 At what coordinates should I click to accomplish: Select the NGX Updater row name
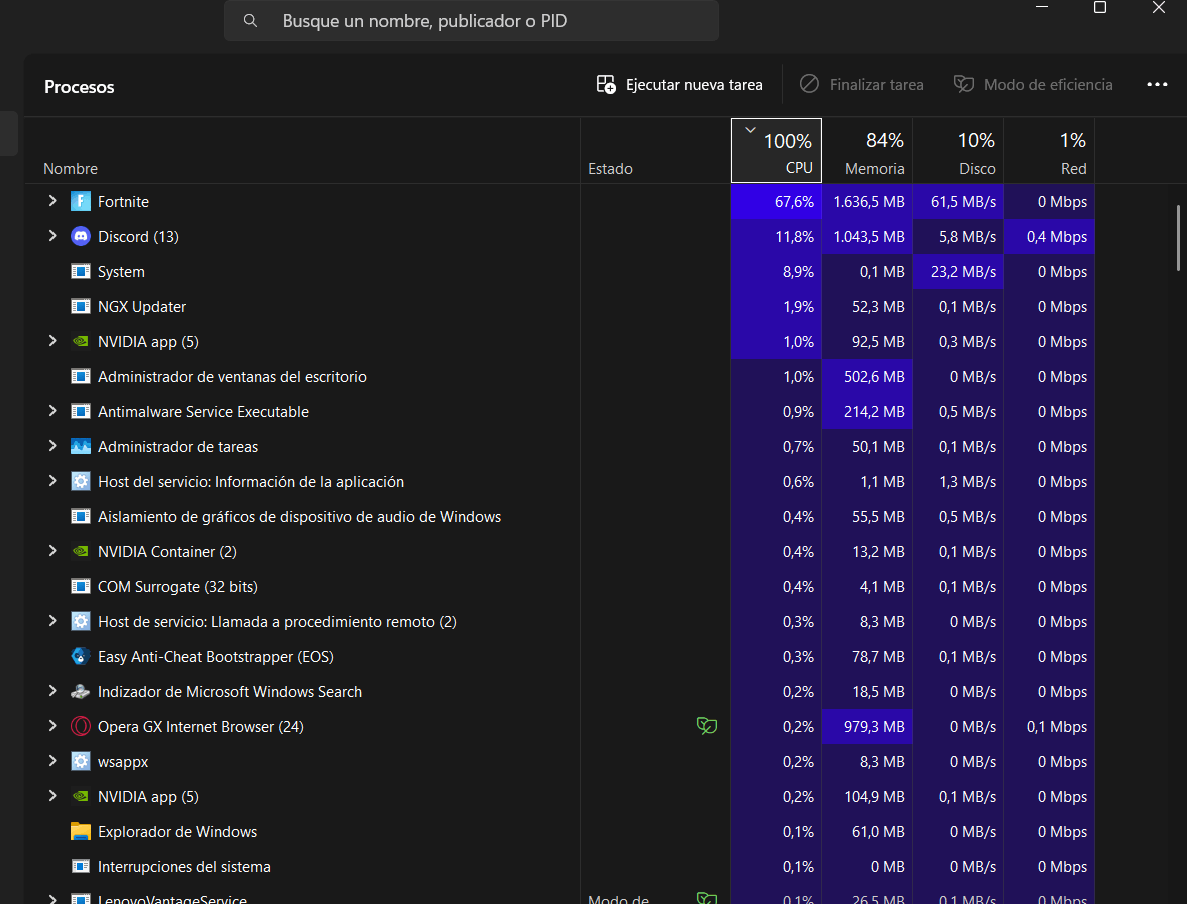(x=142, y=307)
